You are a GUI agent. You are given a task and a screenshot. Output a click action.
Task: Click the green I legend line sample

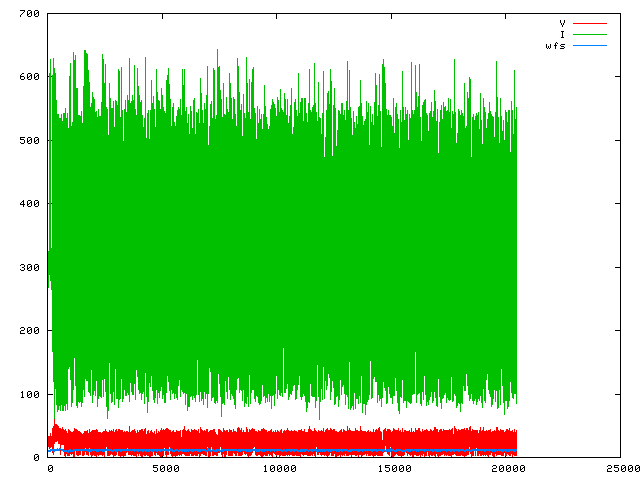coord(590,34)
